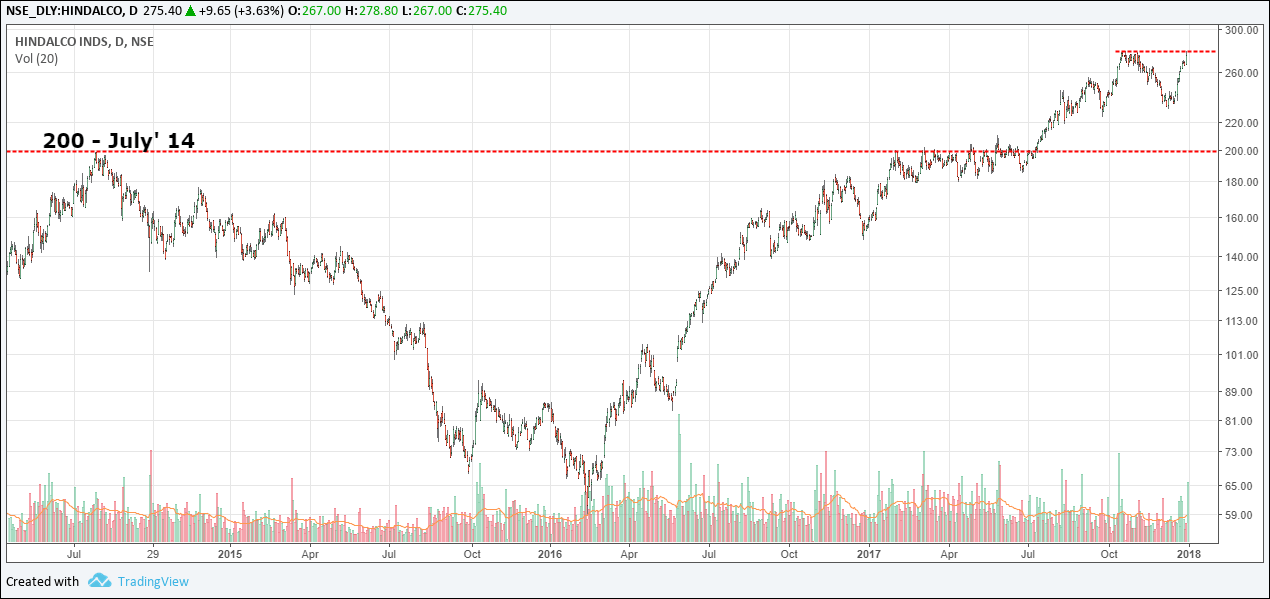Click the 2016 label on the time axis
The image size is (1270, 599).
(x=551, y=552)
